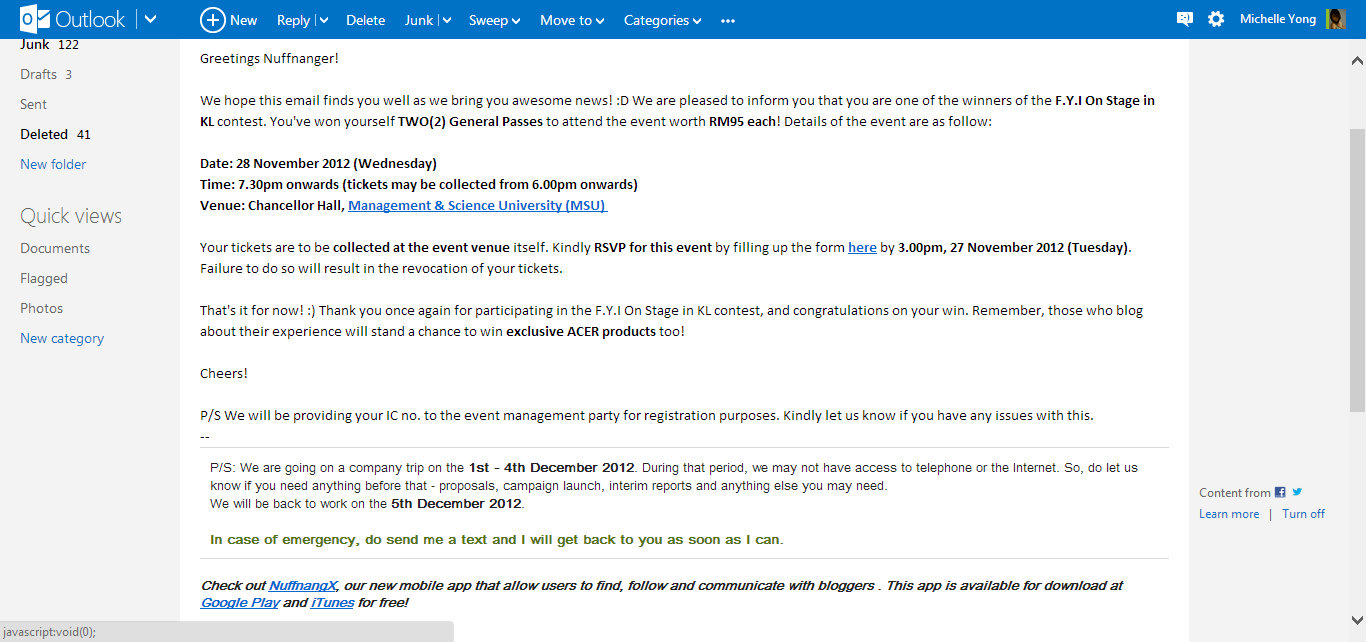The width and height of the screenshot is (1366, 642).
Task: Open the NuffnangX link
Action: 304,586
